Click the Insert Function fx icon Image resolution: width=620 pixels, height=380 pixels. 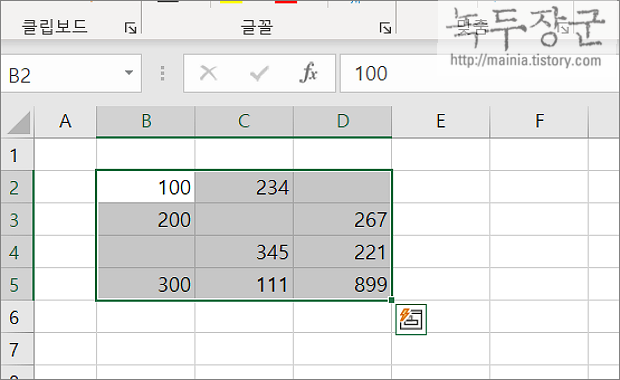(308, 73)
